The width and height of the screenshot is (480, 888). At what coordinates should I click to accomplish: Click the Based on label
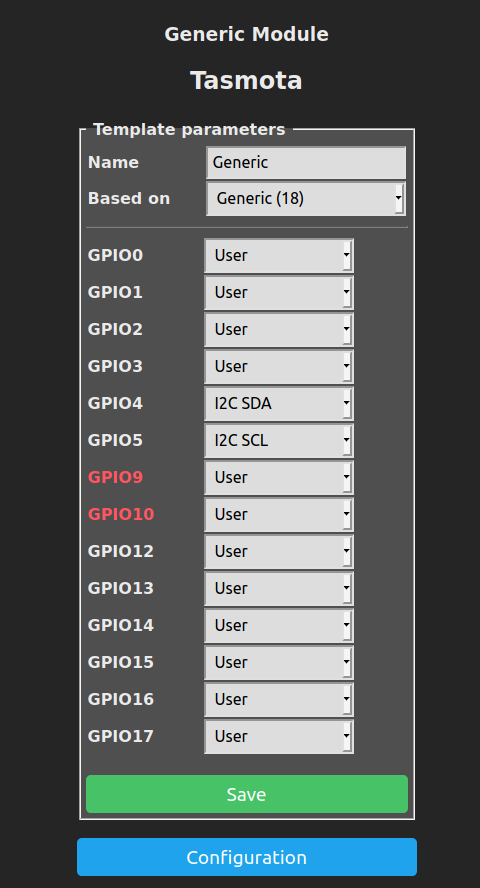pyautogui.click(x=129, y=199)
